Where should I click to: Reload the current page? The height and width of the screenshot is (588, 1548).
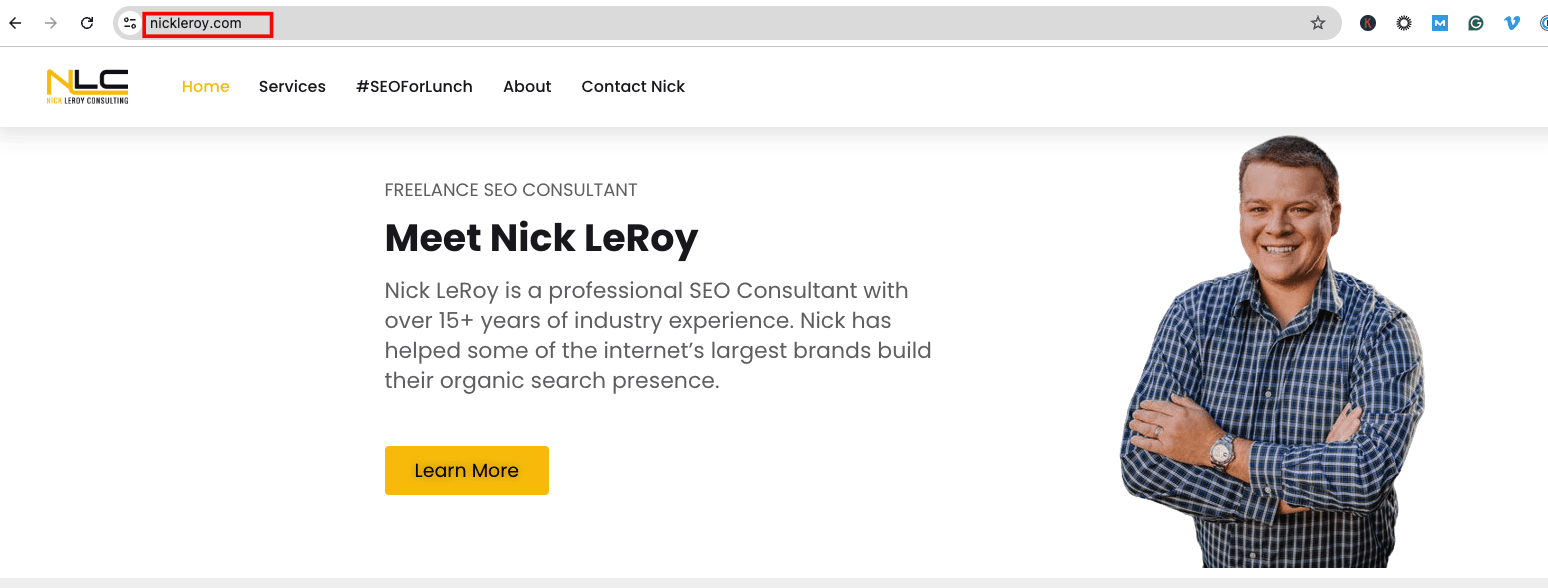87,23
